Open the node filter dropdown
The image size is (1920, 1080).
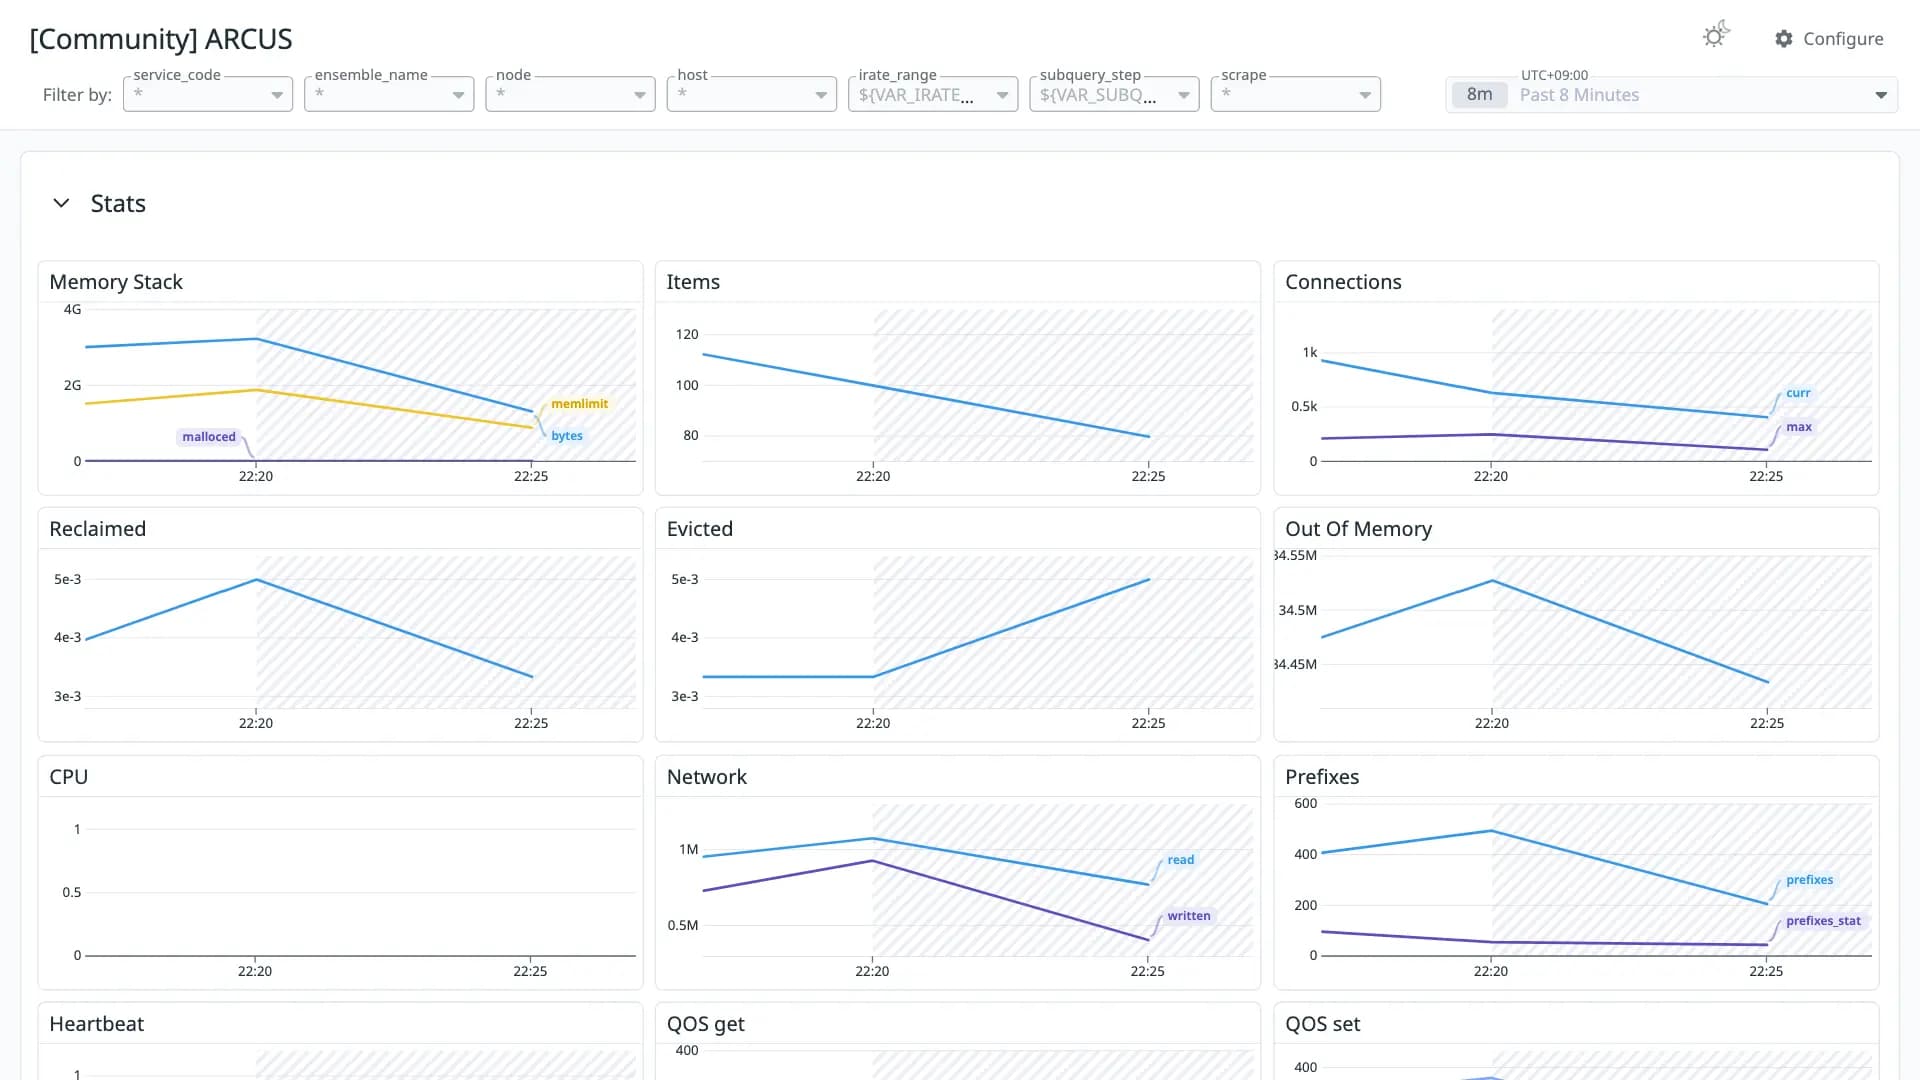(x=570, y=94)
